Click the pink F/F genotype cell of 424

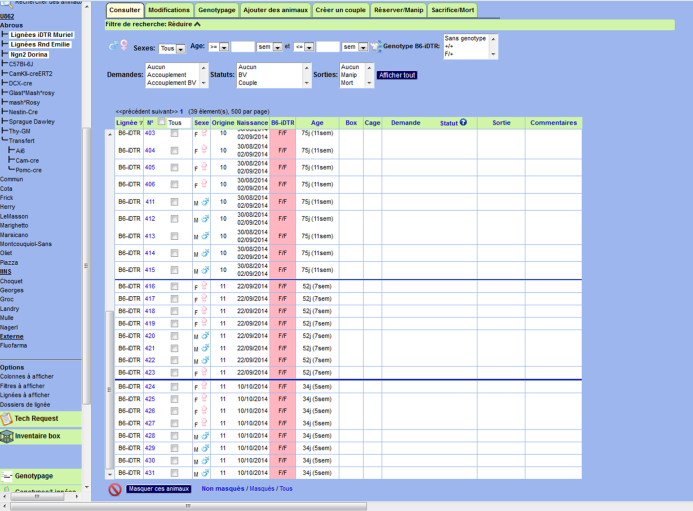[282, 387]
